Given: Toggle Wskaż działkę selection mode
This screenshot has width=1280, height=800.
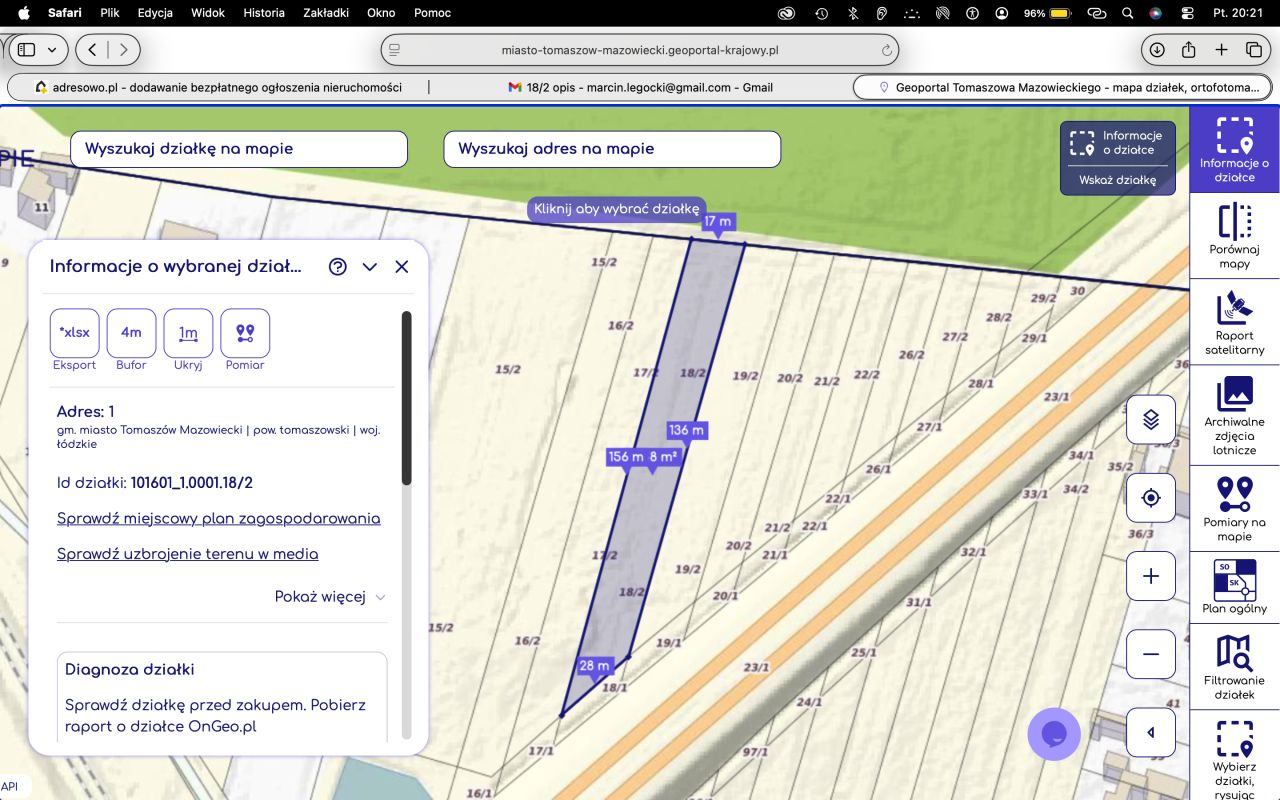Looking at the screenshot, I should (x=1117, y=180).
